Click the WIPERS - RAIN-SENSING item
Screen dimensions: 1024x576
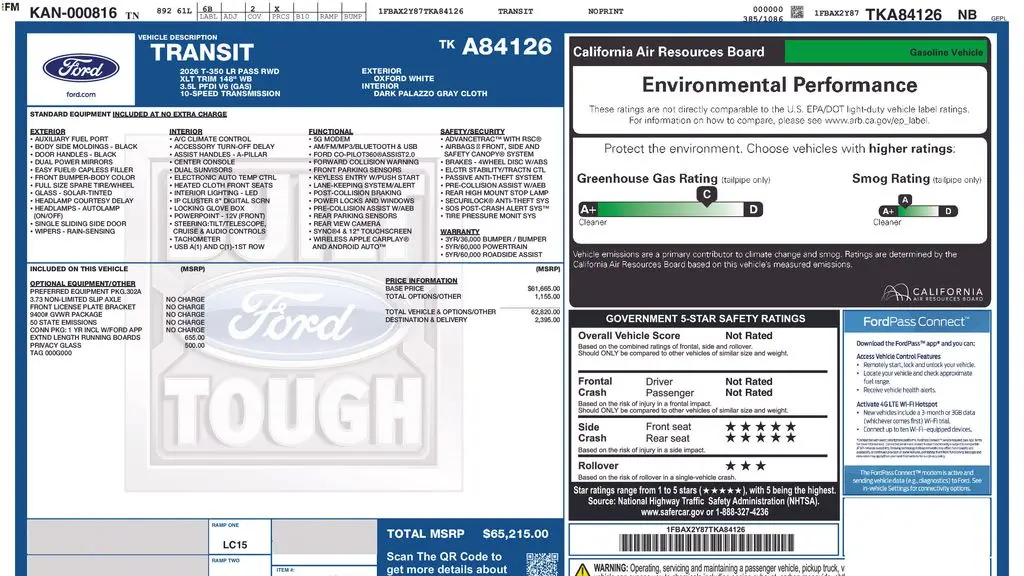point(74,231)
